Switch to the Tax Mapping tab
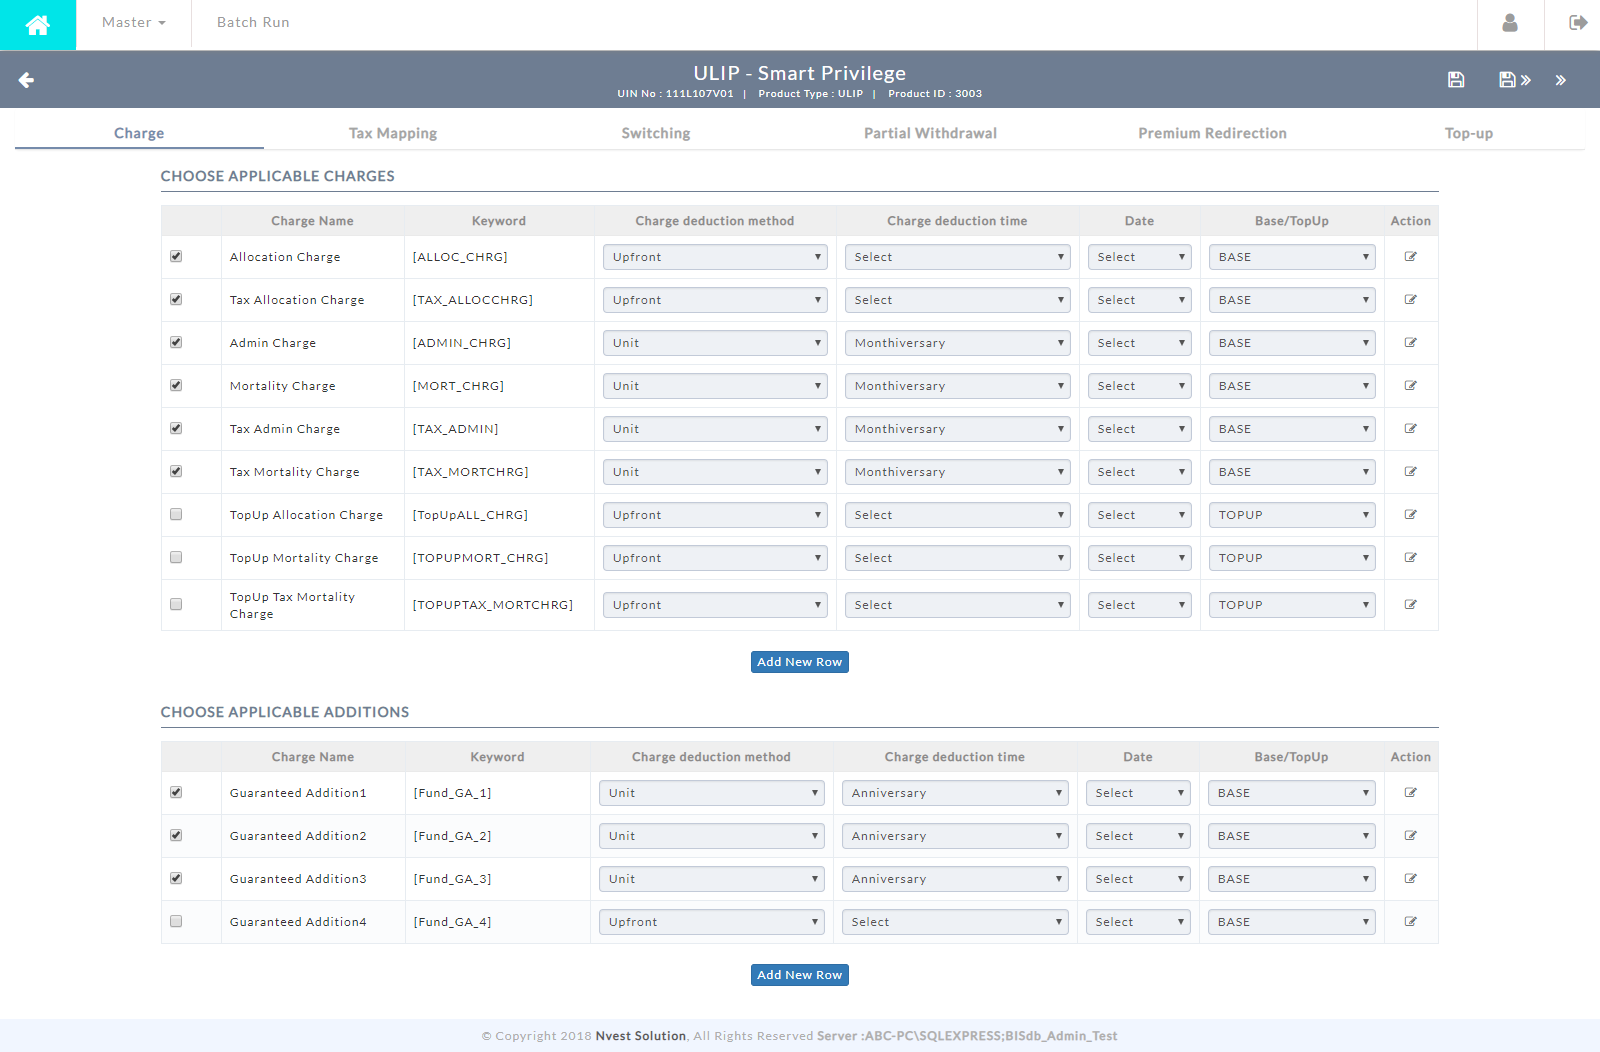This screenshot has width=1600, height=1052. tap(392, 133)
